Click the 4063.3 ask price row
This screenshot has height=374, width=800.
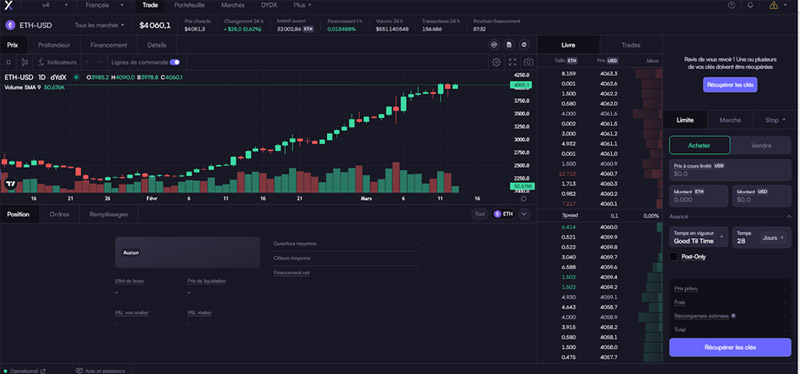pyautogui.click(x=600, y=73)
